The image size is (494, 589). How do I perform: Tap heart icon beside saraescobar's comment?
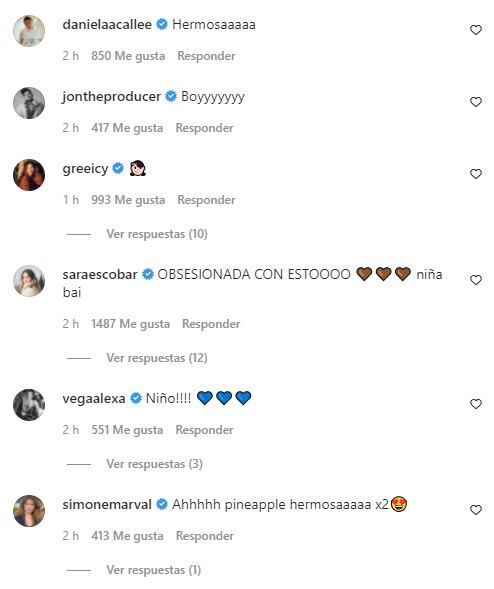[476, 280]
